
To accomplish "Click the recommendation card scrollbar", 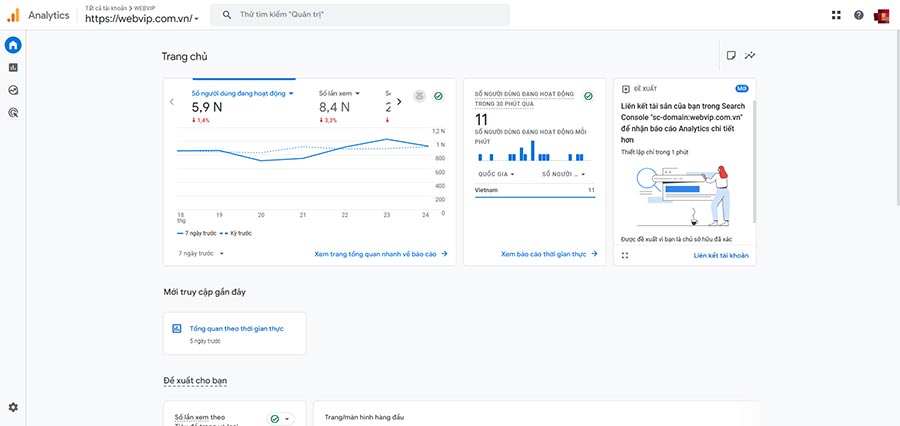I will [x=754, y=161].
